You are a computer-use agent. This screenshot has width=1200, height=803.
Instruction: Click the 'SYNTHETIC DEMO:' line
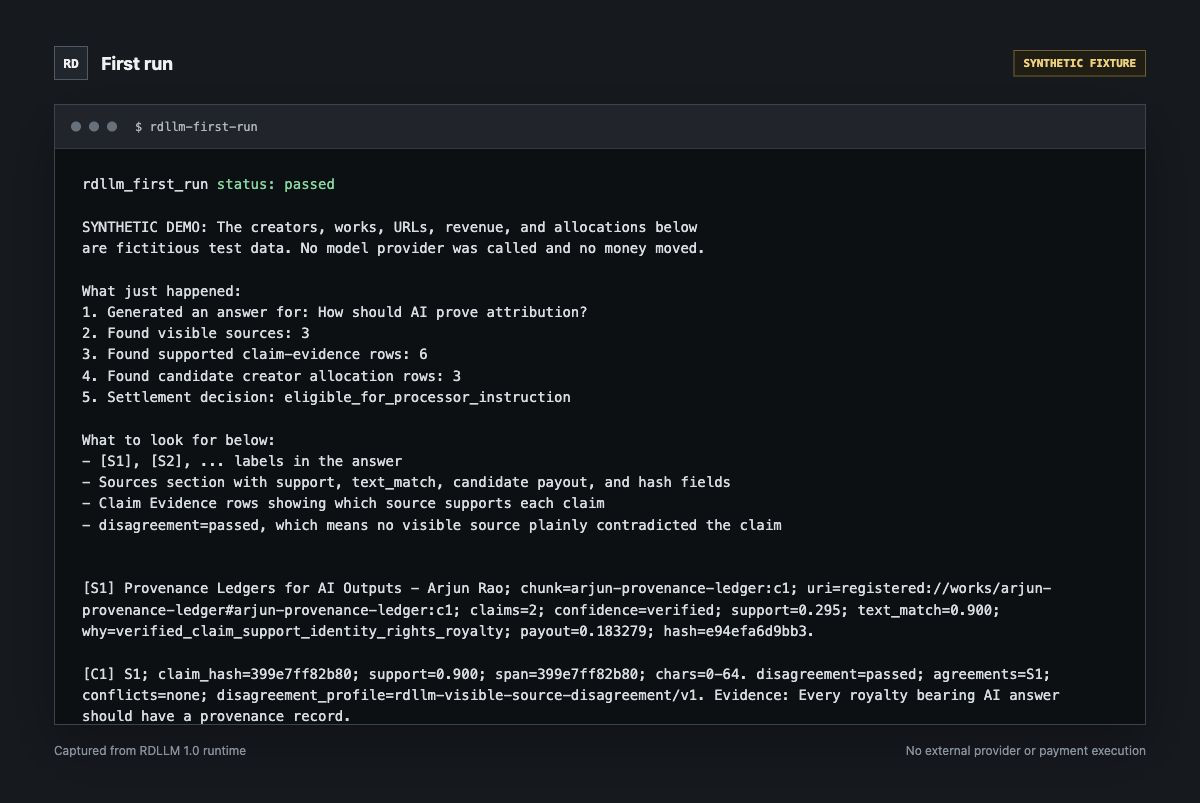click(x=390, y=227)
